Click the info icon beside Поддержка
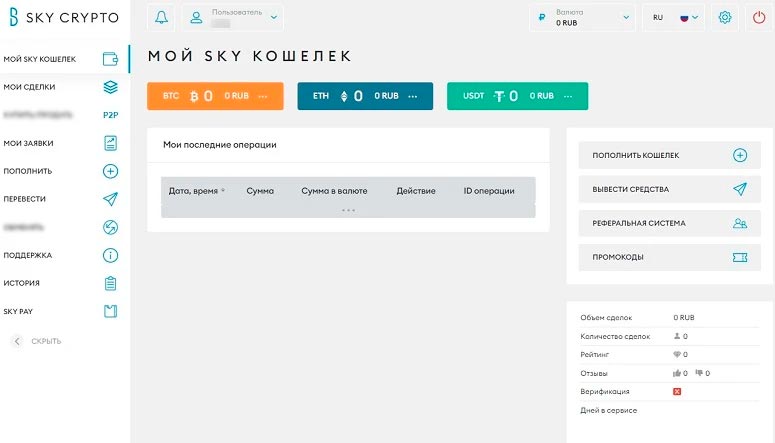The width and height of the screenshot is (775, 443). pos(111,255)
